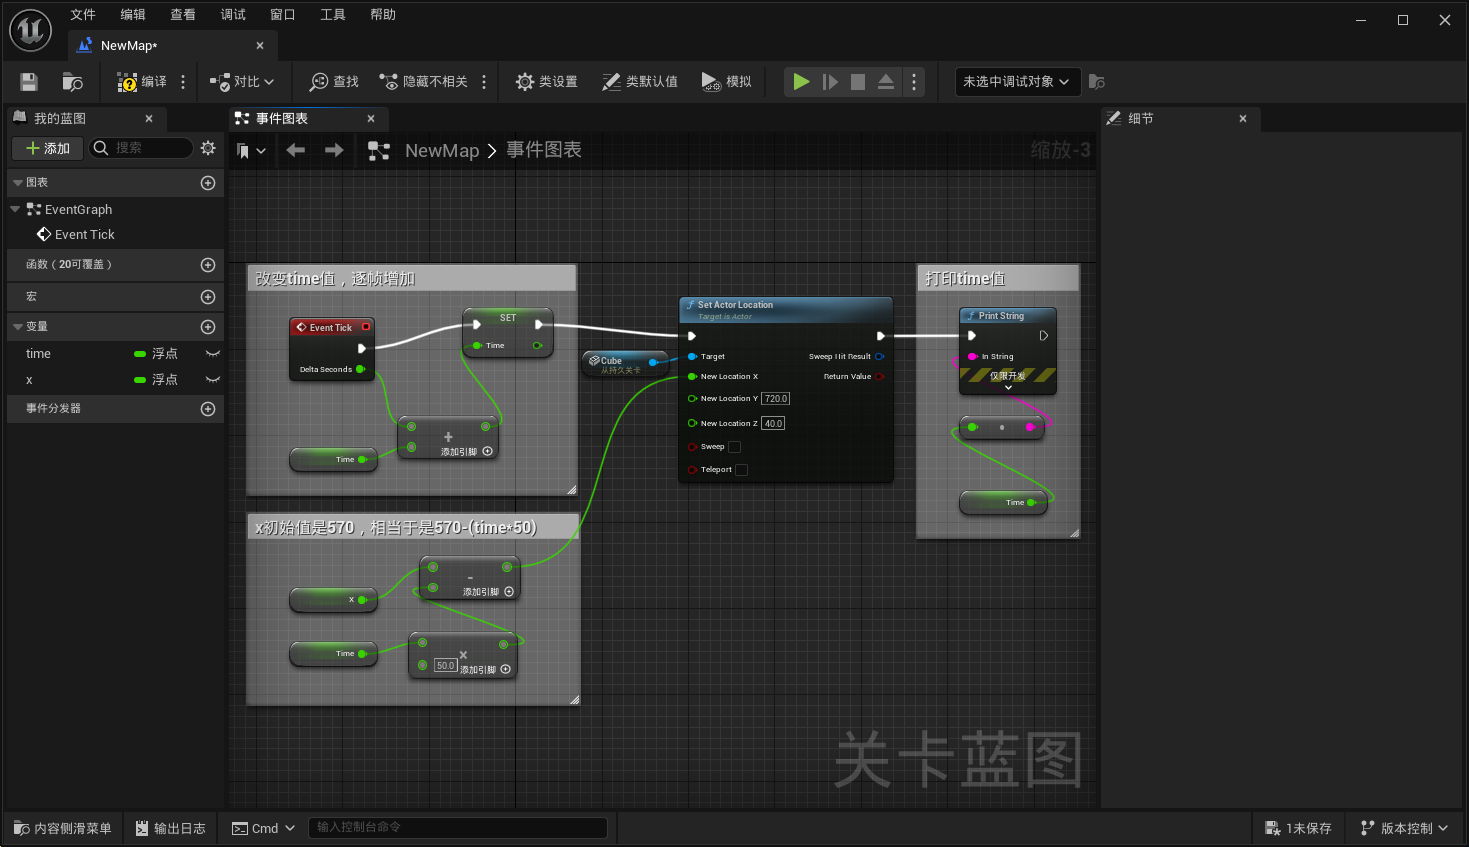
Task: Collapse the EventGraph tree item
Action: point(15,209)
